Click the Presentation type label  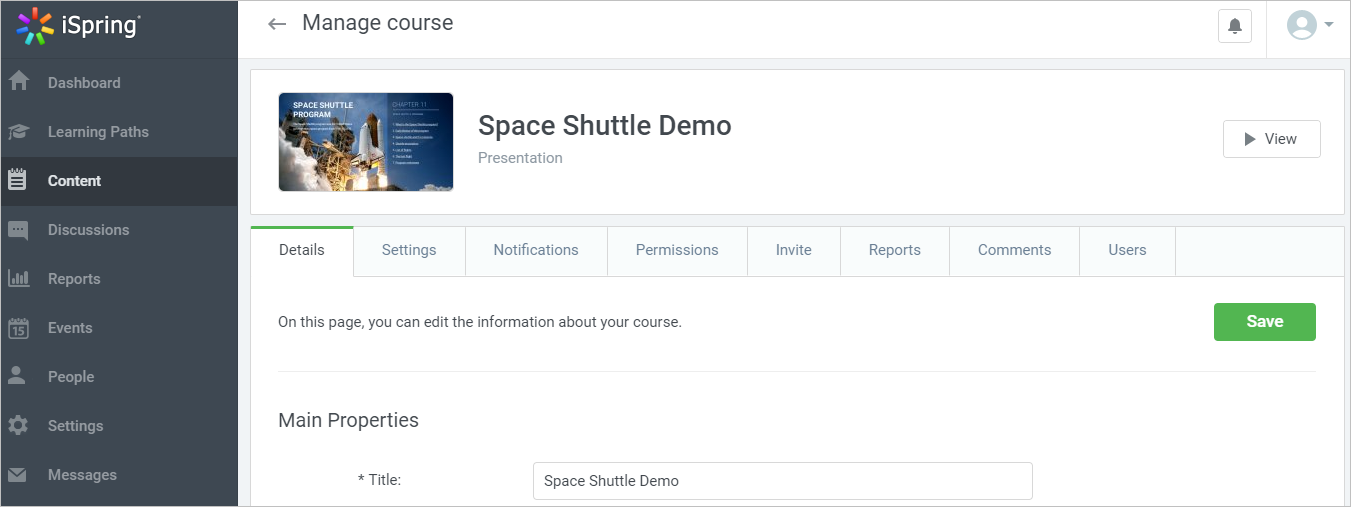(x=520, y=158)
